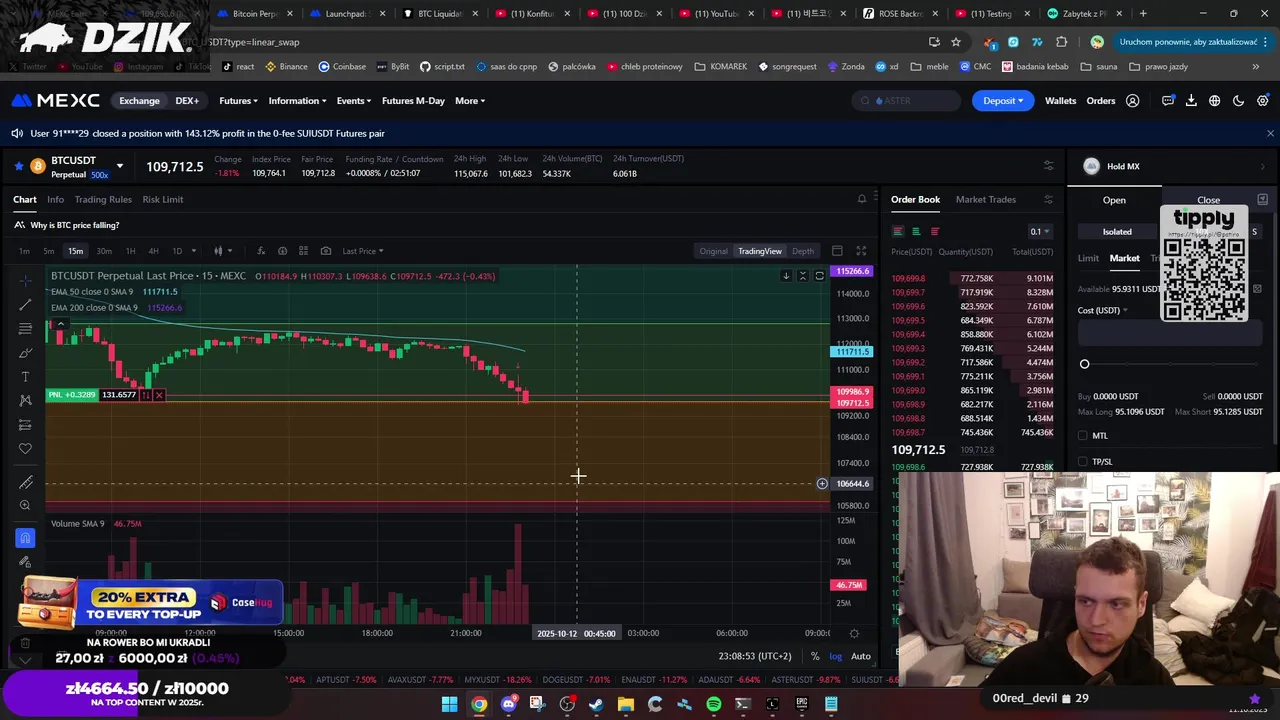Click the Cost (USDT) input field
Viewport: 1280px width, 720px height.
click(1170, 333)
